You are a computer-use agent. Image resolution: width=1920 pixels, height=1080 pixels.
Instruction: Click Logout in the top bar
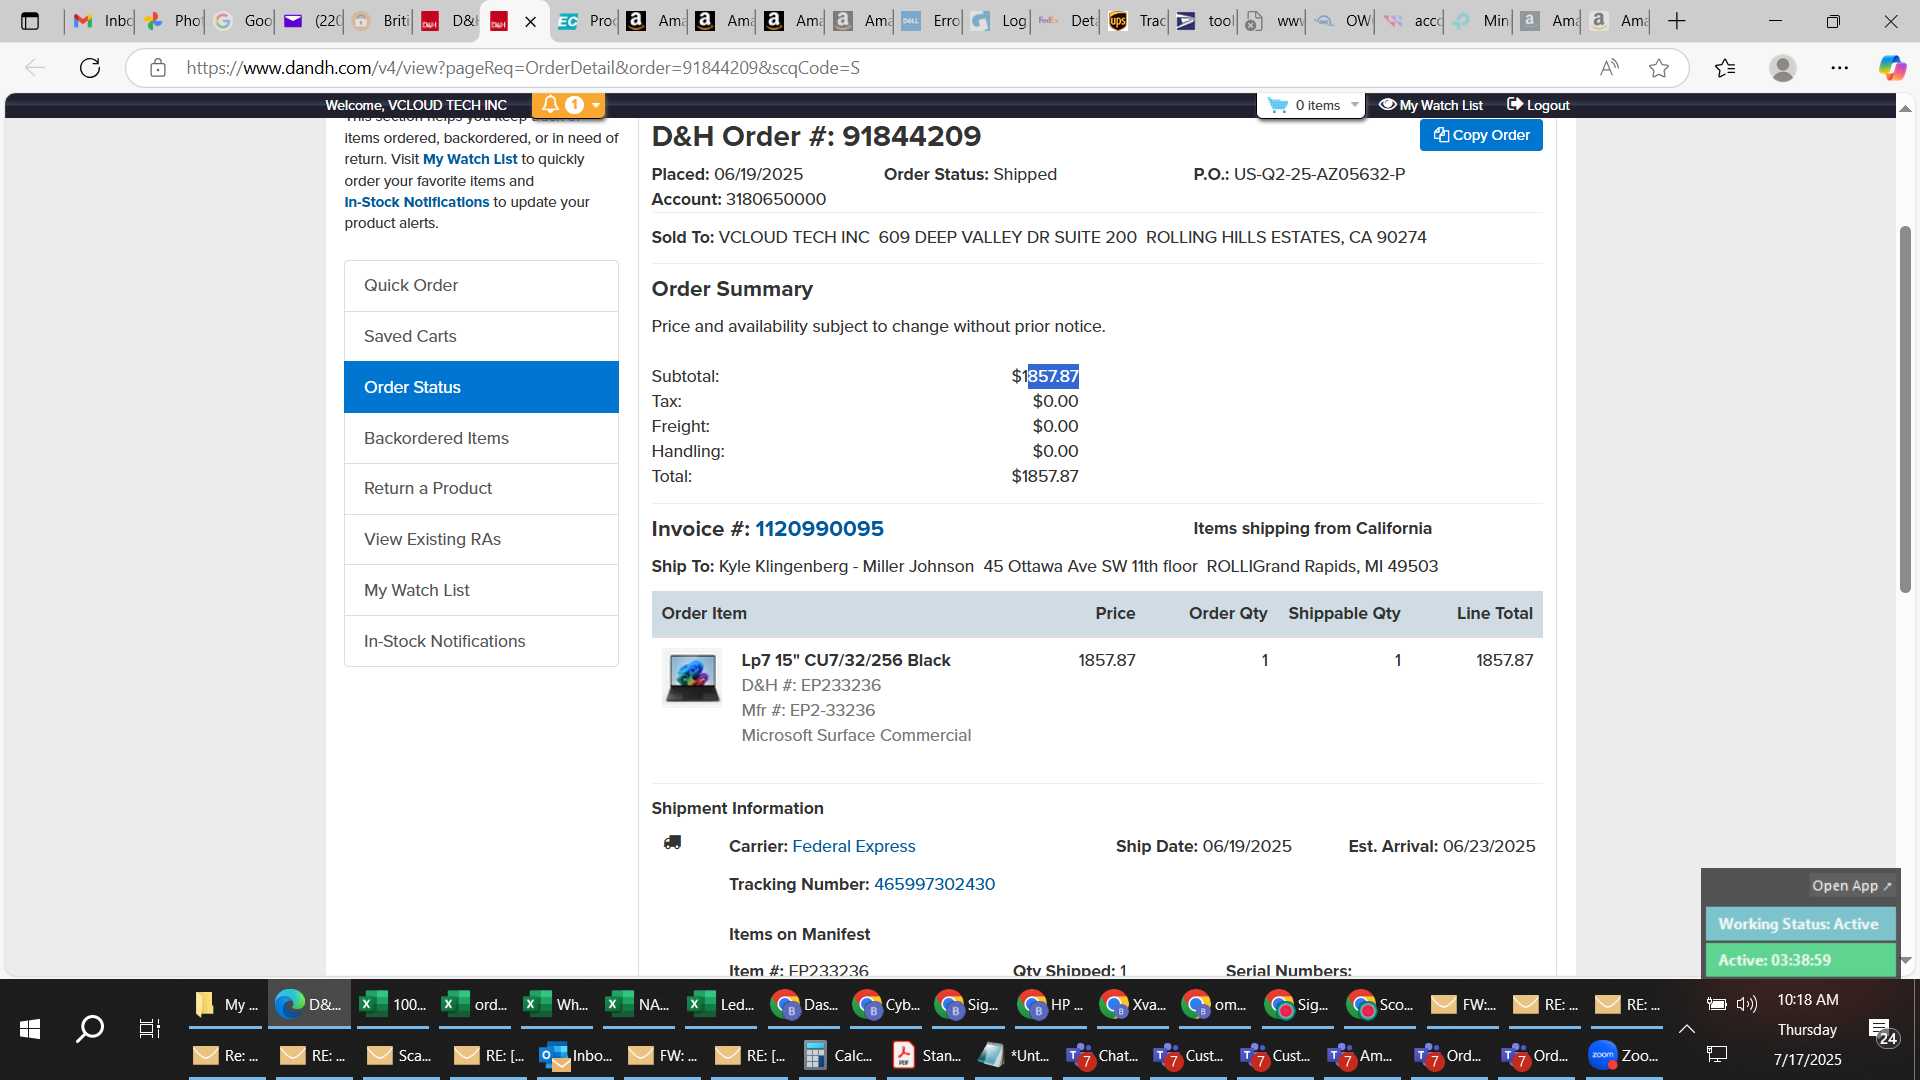[x=1538, y=105]
